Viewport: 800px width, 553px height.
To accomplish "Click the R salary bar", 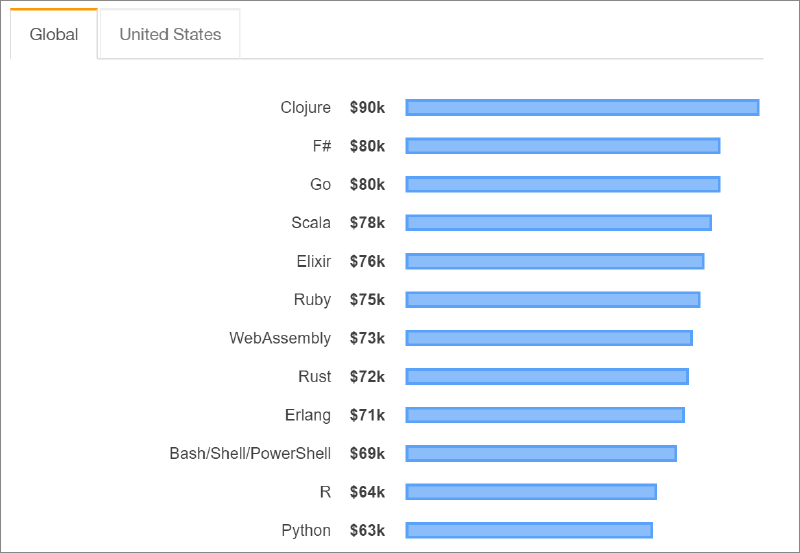I will pos(531,492).
